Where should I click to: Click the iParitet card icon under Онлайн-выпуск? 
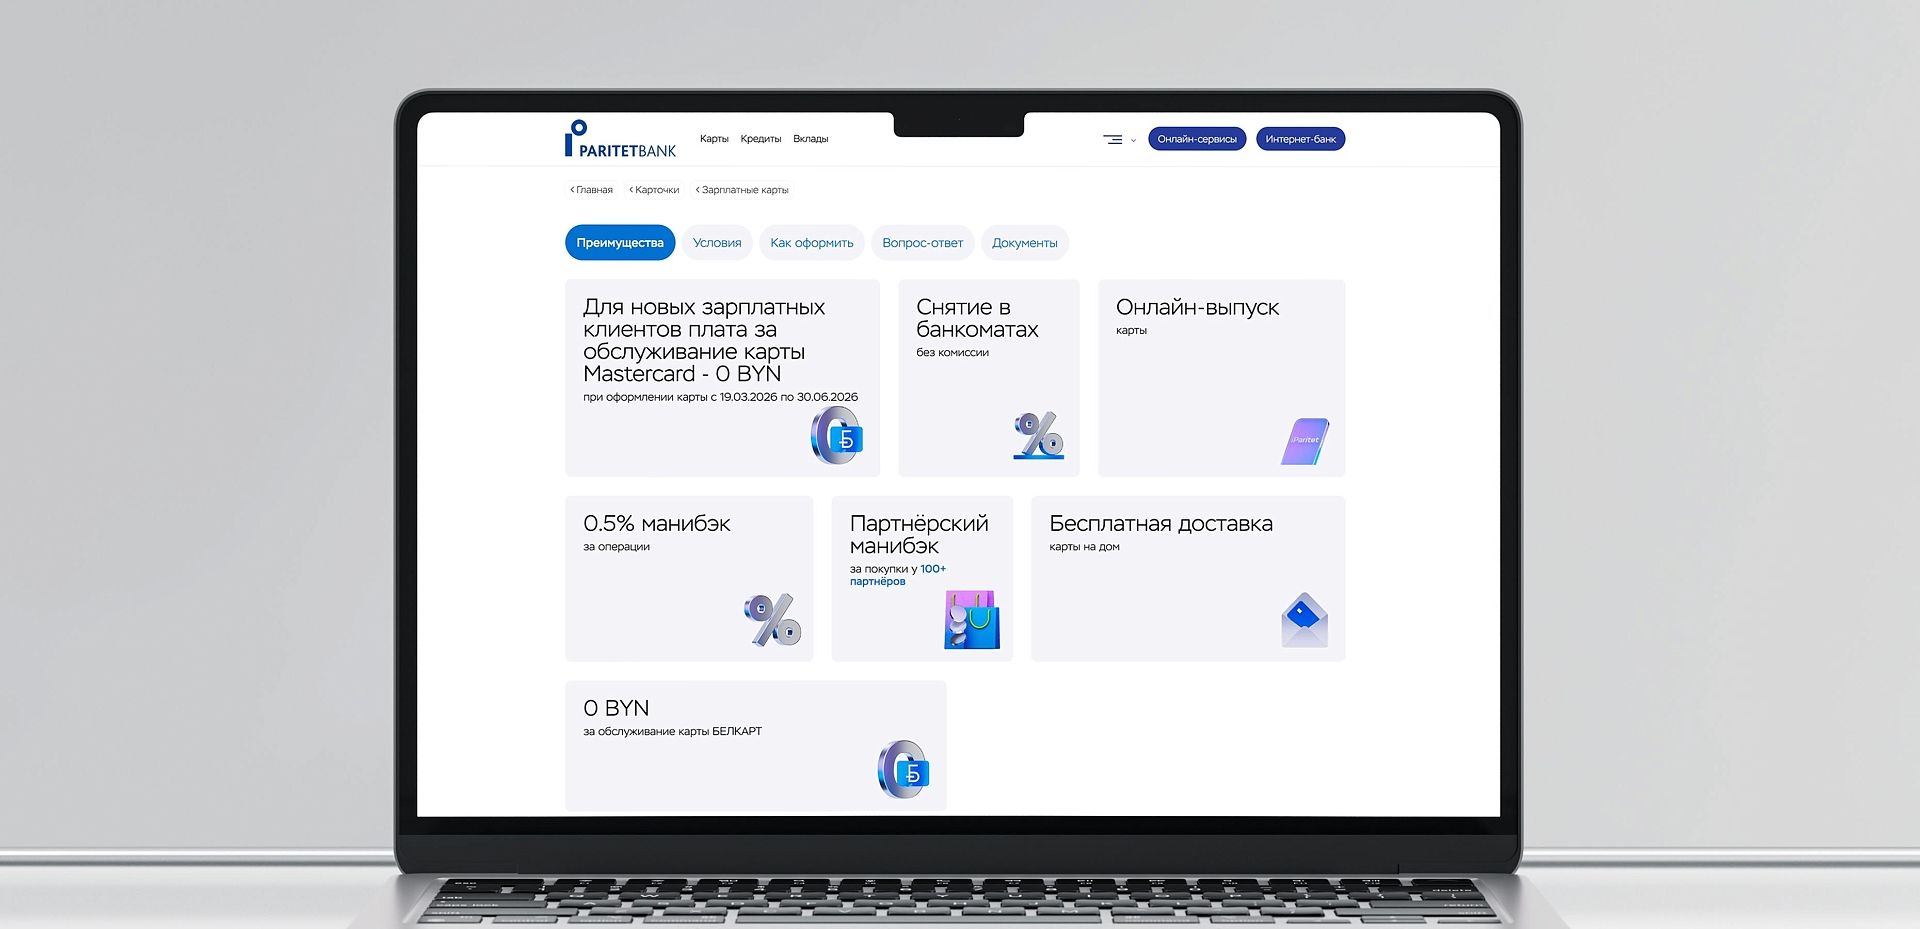pyautogui.click(x=1305, y=440)
